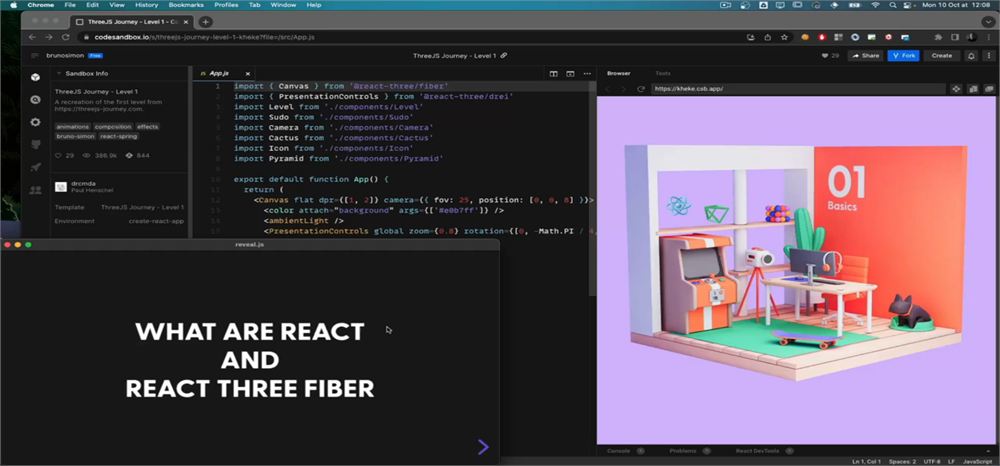Open the Live collaboration people icon
1000x466 pixels.
36,189
